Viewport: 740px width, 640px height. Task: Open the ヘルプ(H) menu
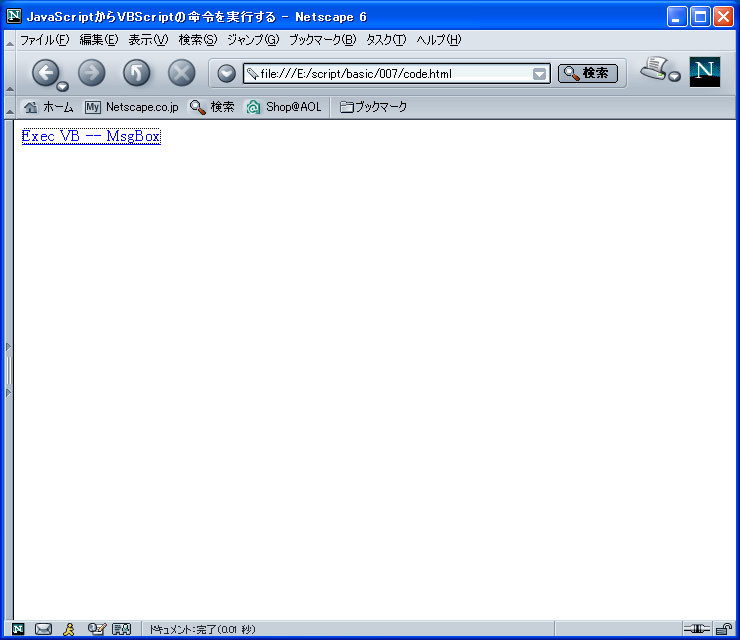pos(438,40)
